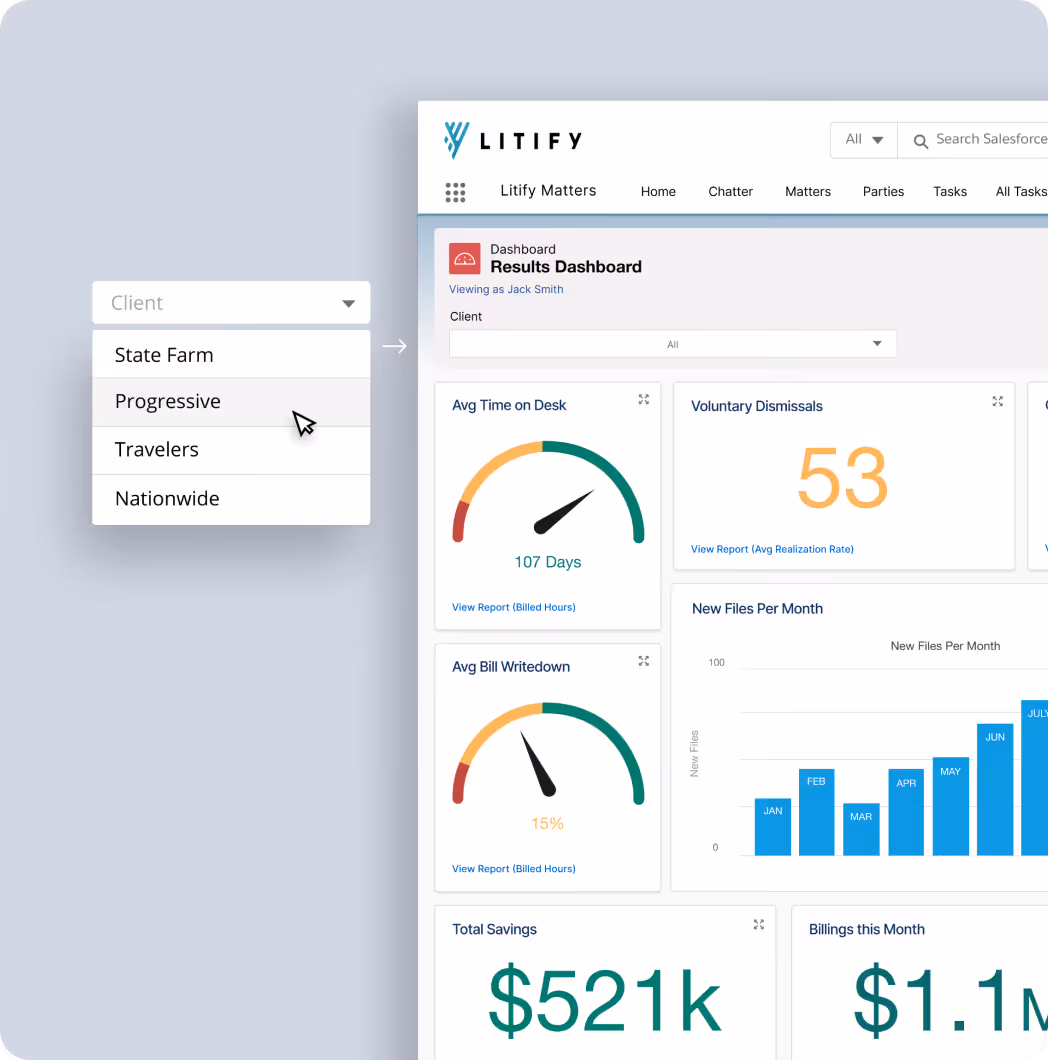Click the APR bar in chart
The image size is (1048, 1060).
905,812
